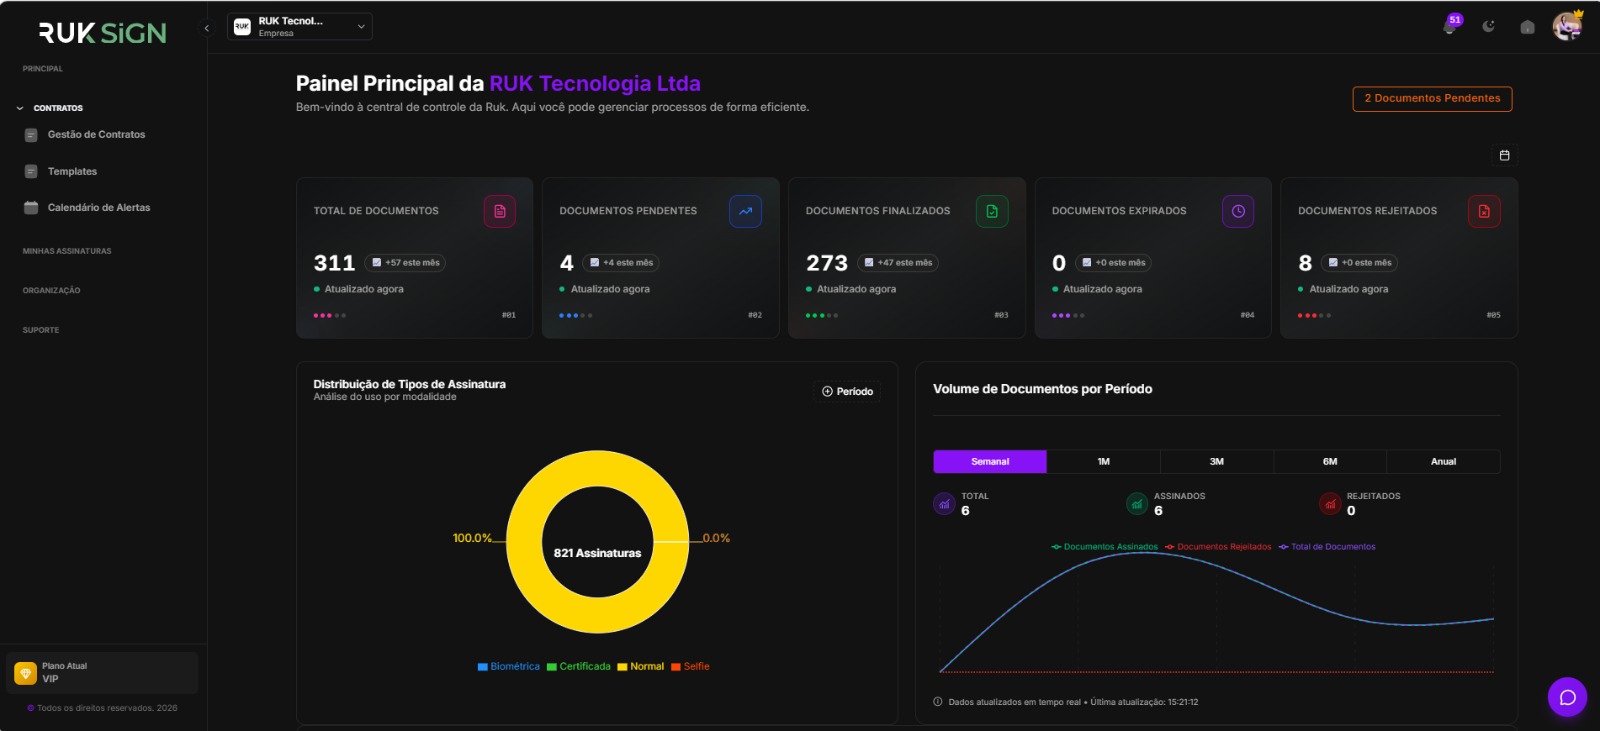Viewport: 1600px width, 731px height.
Task: Open the Templates page
Action: point(72,172)
